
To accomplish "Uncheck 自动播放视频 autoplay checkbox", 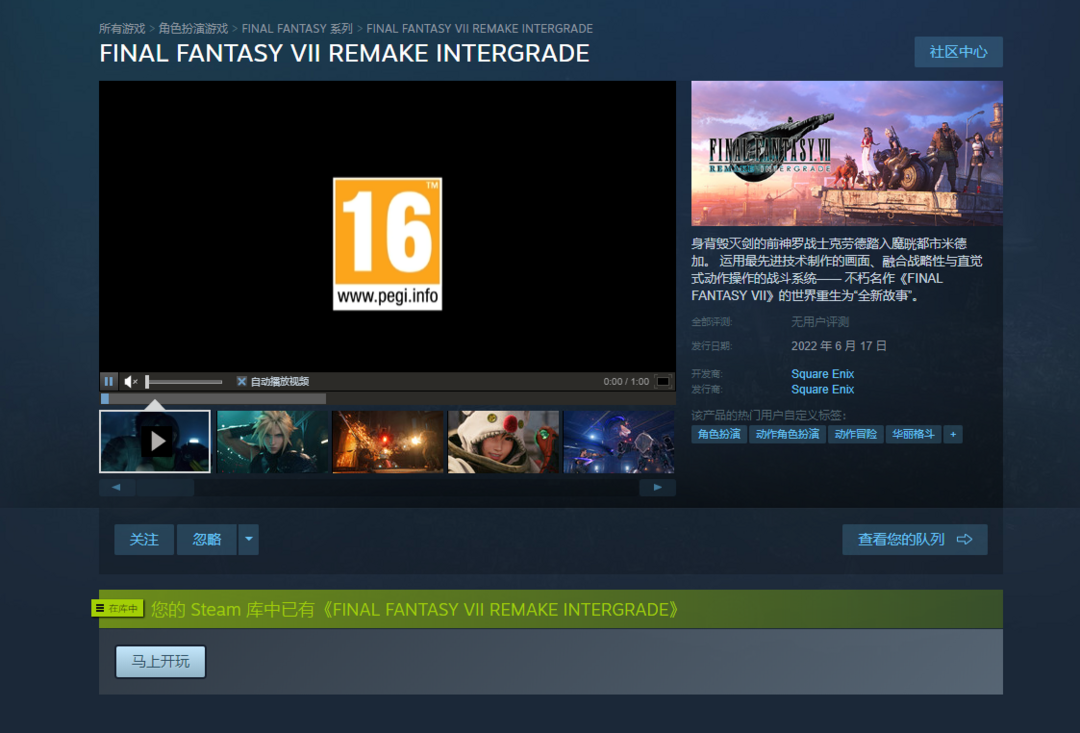I will [x=242, y=381].
